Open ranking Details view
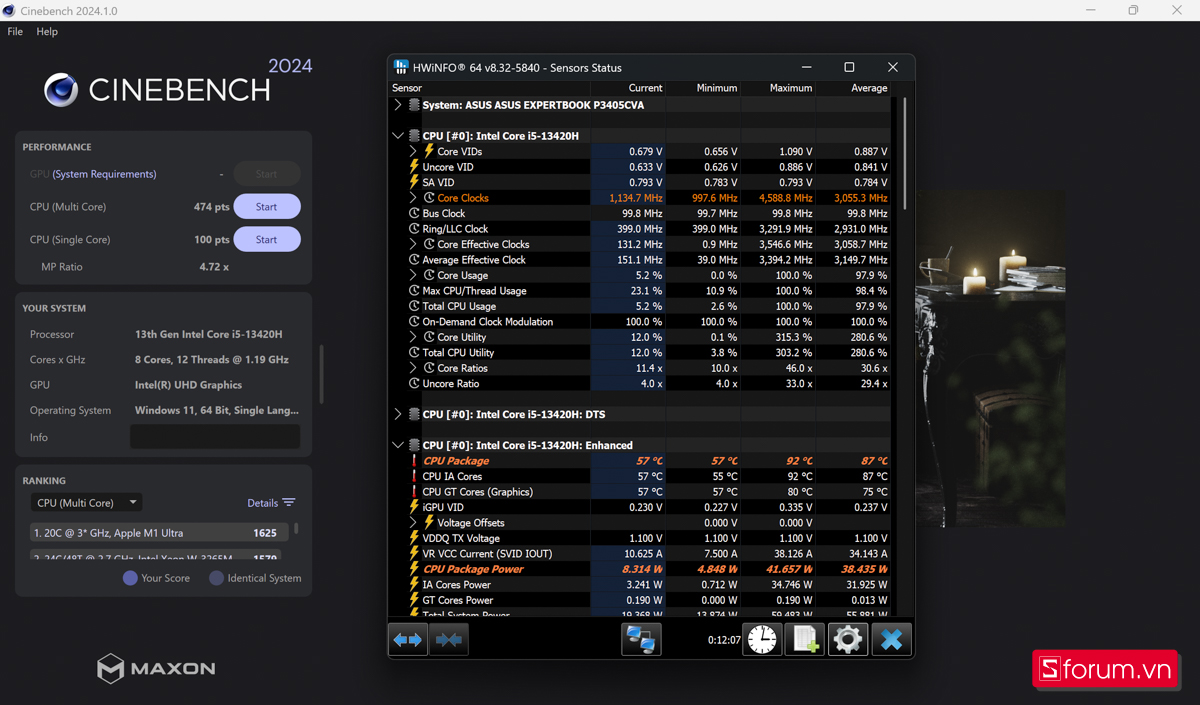1200x705 pixels. pos(263,502)
